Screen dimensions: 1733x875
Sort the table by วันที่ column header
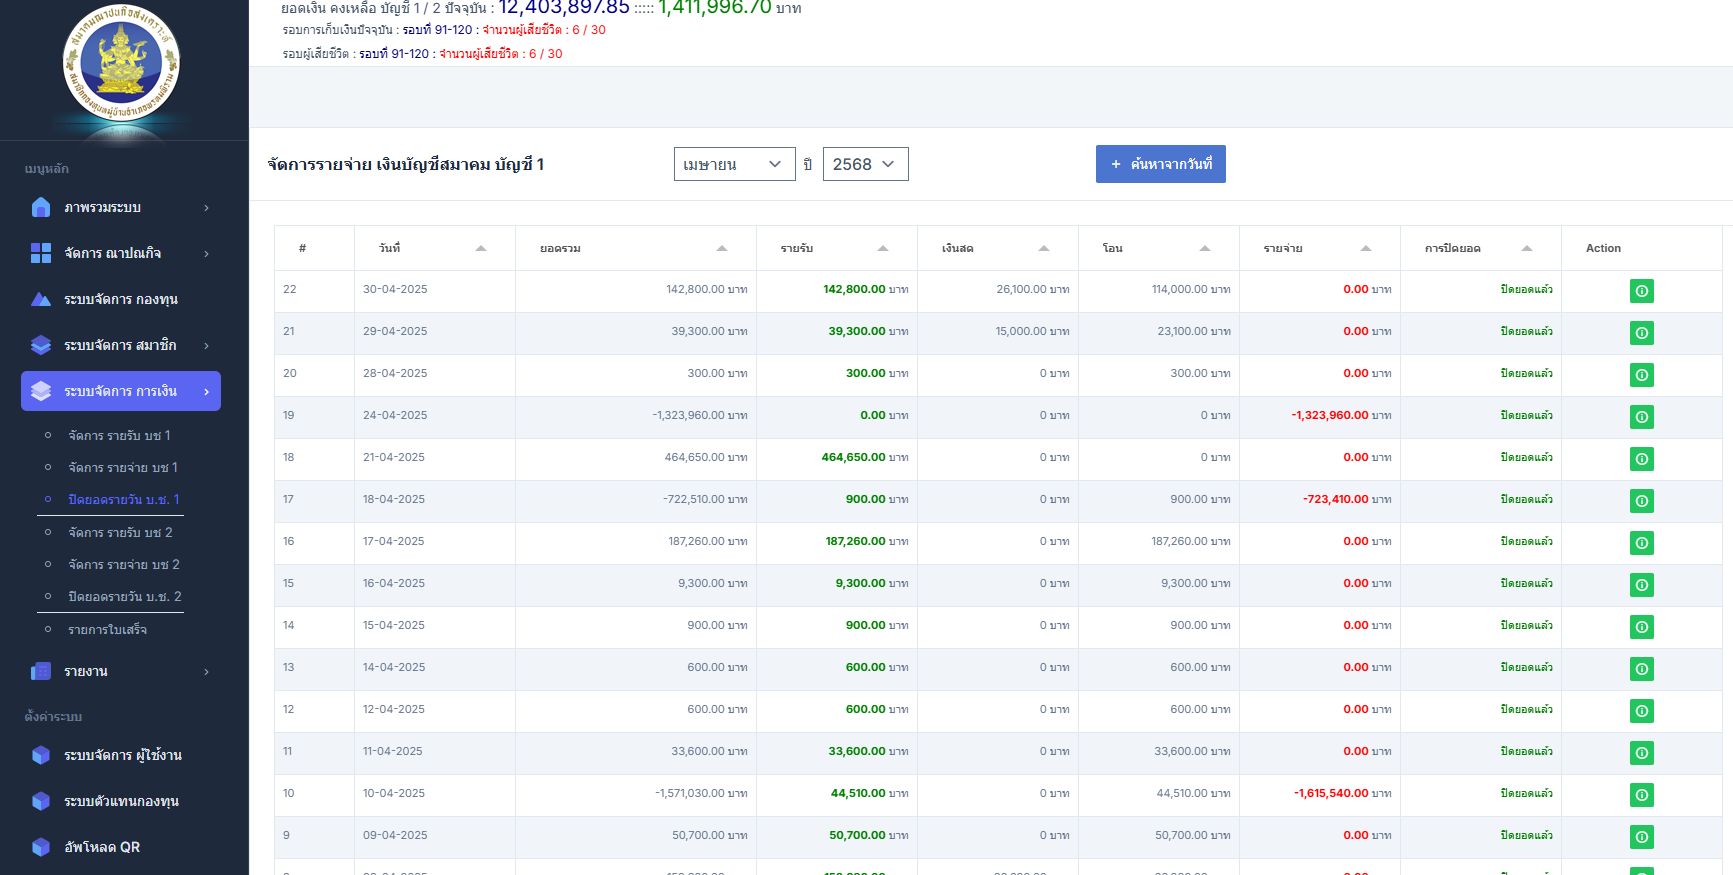pos(435,248)
